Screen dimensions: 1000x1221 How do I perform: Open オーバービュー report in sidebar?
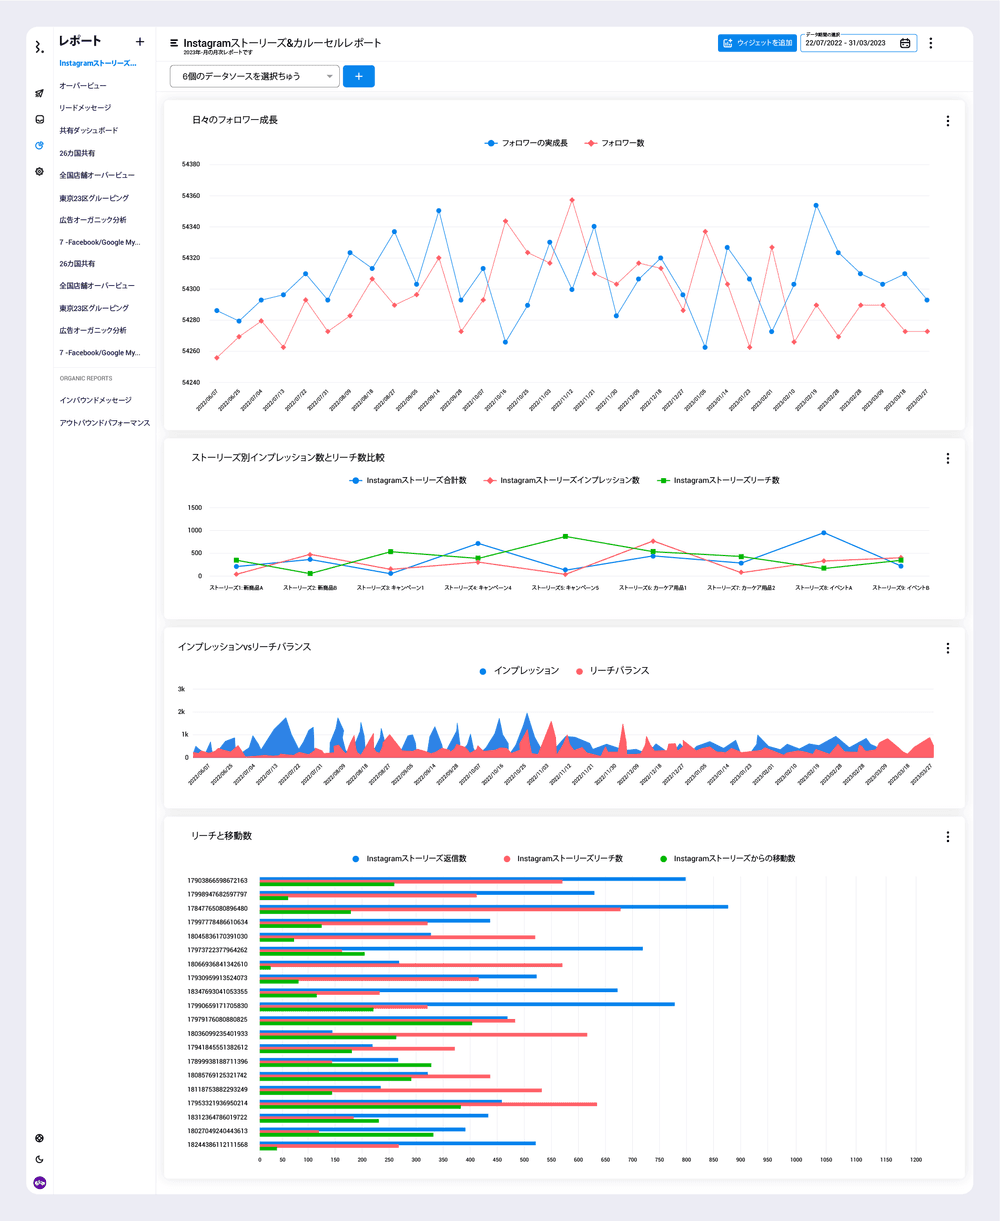click(83, 86)
